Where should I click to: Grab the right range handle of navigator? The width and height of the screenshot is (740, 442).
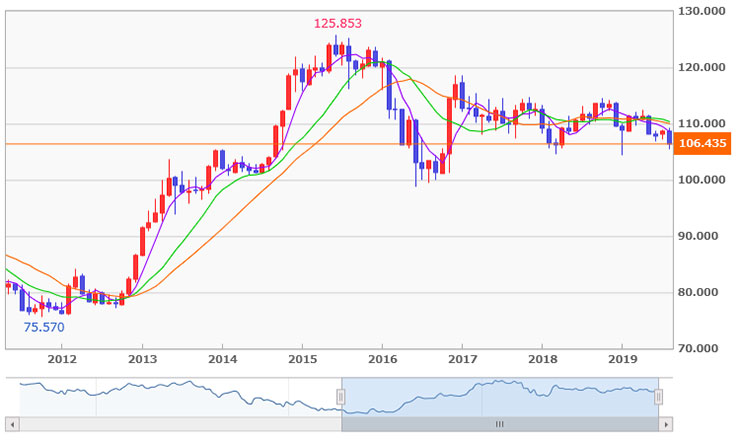pyautogui.click(x=658, y=397)
